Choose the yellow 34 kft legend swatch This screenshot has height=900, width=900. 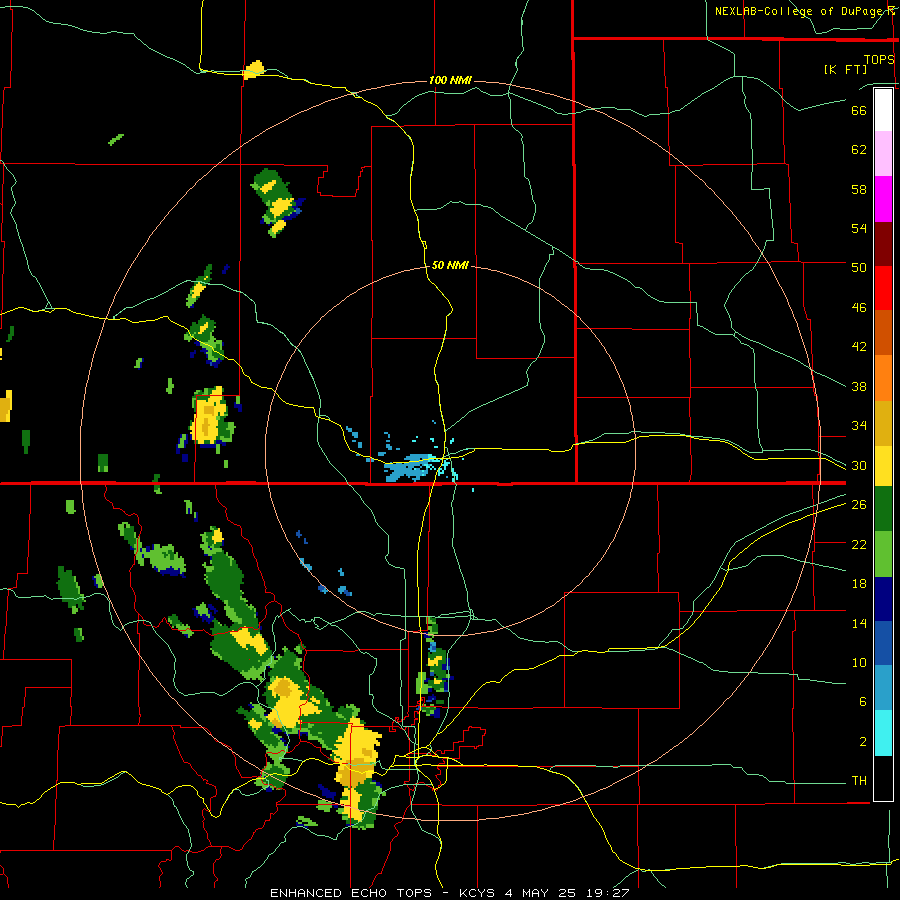tap(883, 466)
